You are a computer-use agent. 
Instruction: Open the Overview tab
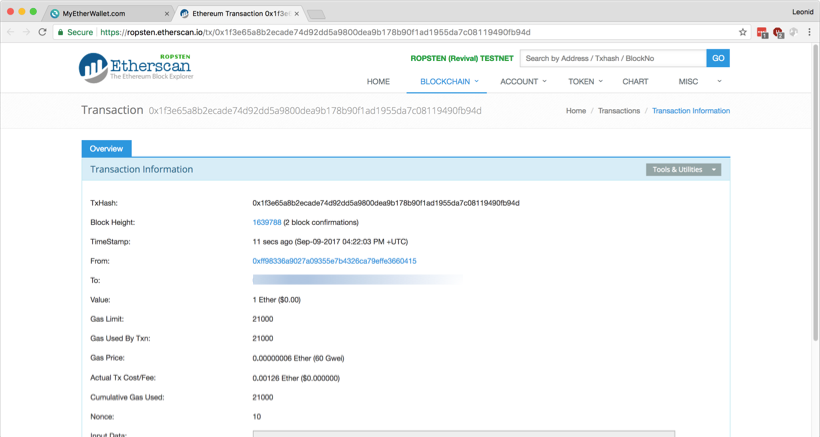click(106, 148)
